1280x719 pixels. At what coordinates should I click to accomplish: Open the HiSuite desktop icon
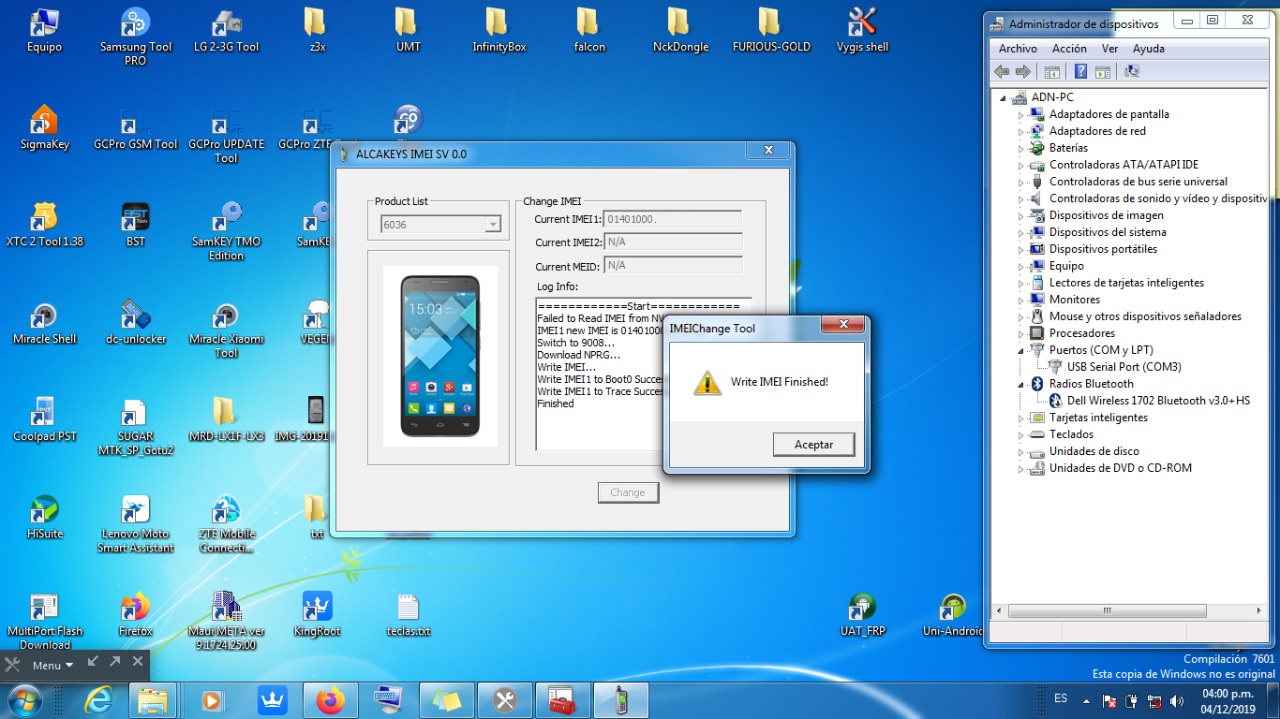click(x=44, y=516)
